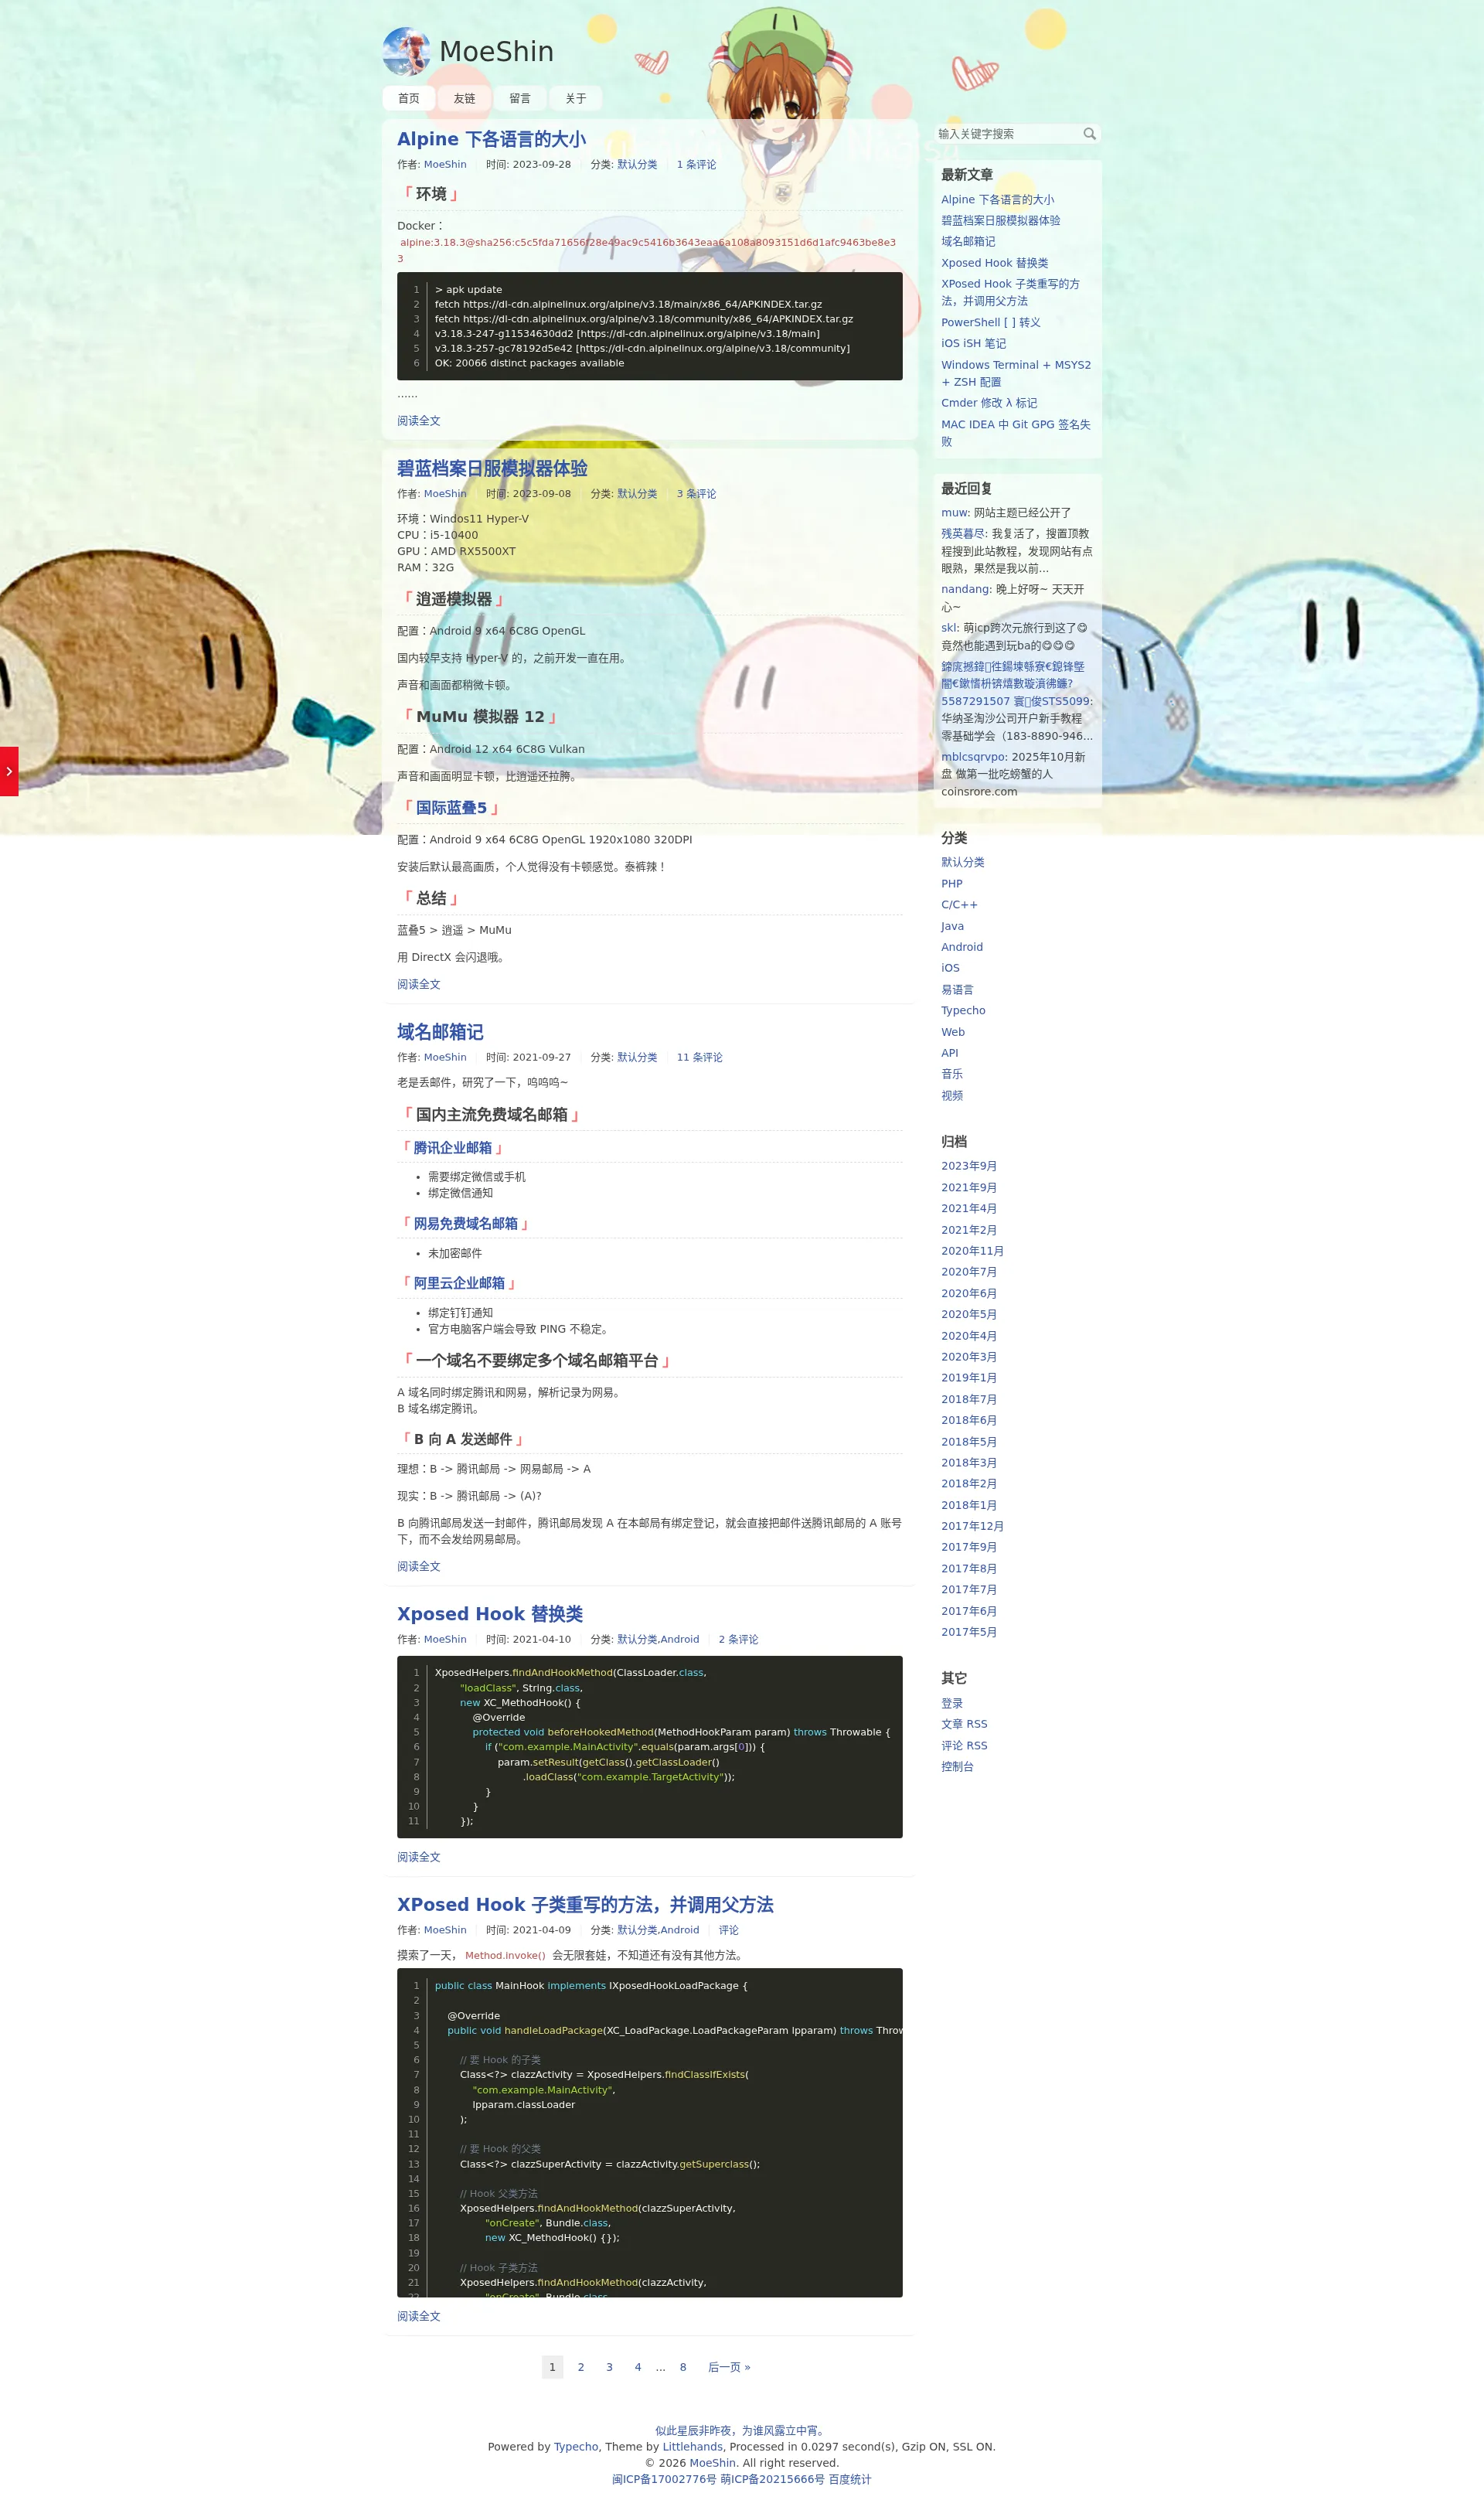
Task: Open the C/C++ category
Action: tap(959, 905)
